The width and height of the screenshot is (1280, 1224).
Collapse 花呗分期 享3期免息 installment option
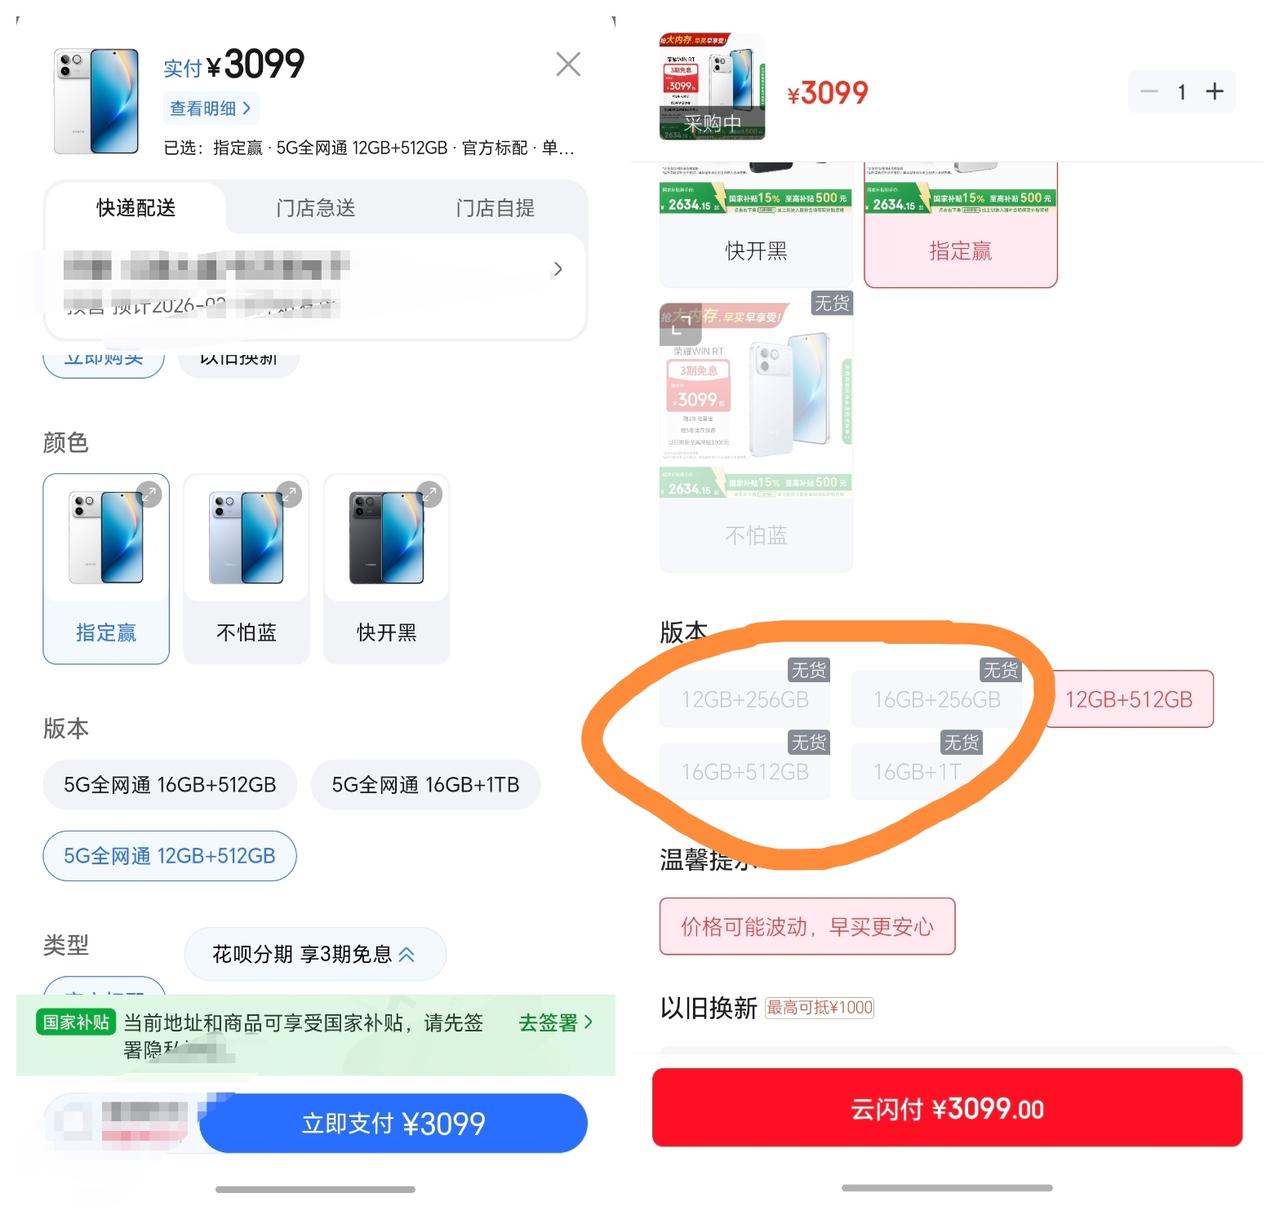tap(315, 954)
